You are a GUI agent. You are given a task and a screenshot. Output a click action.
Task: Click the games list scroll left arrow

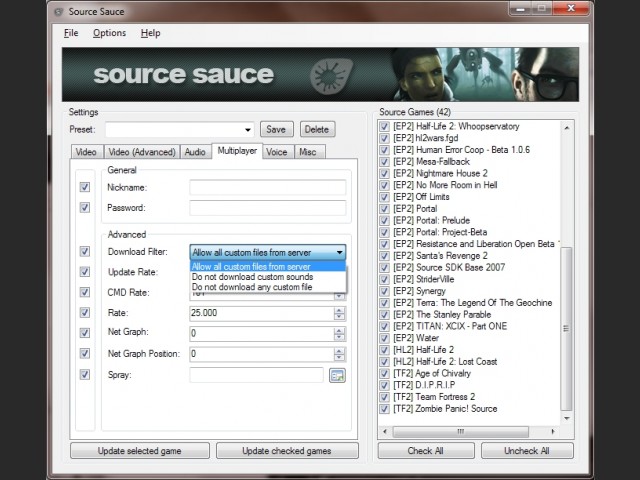385,431
